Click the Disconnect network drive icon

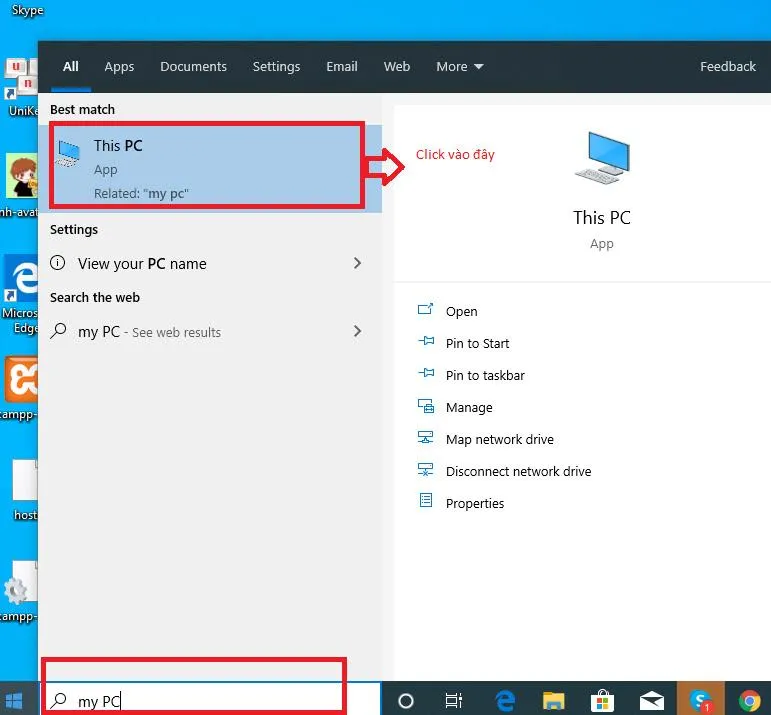[425, 471]
